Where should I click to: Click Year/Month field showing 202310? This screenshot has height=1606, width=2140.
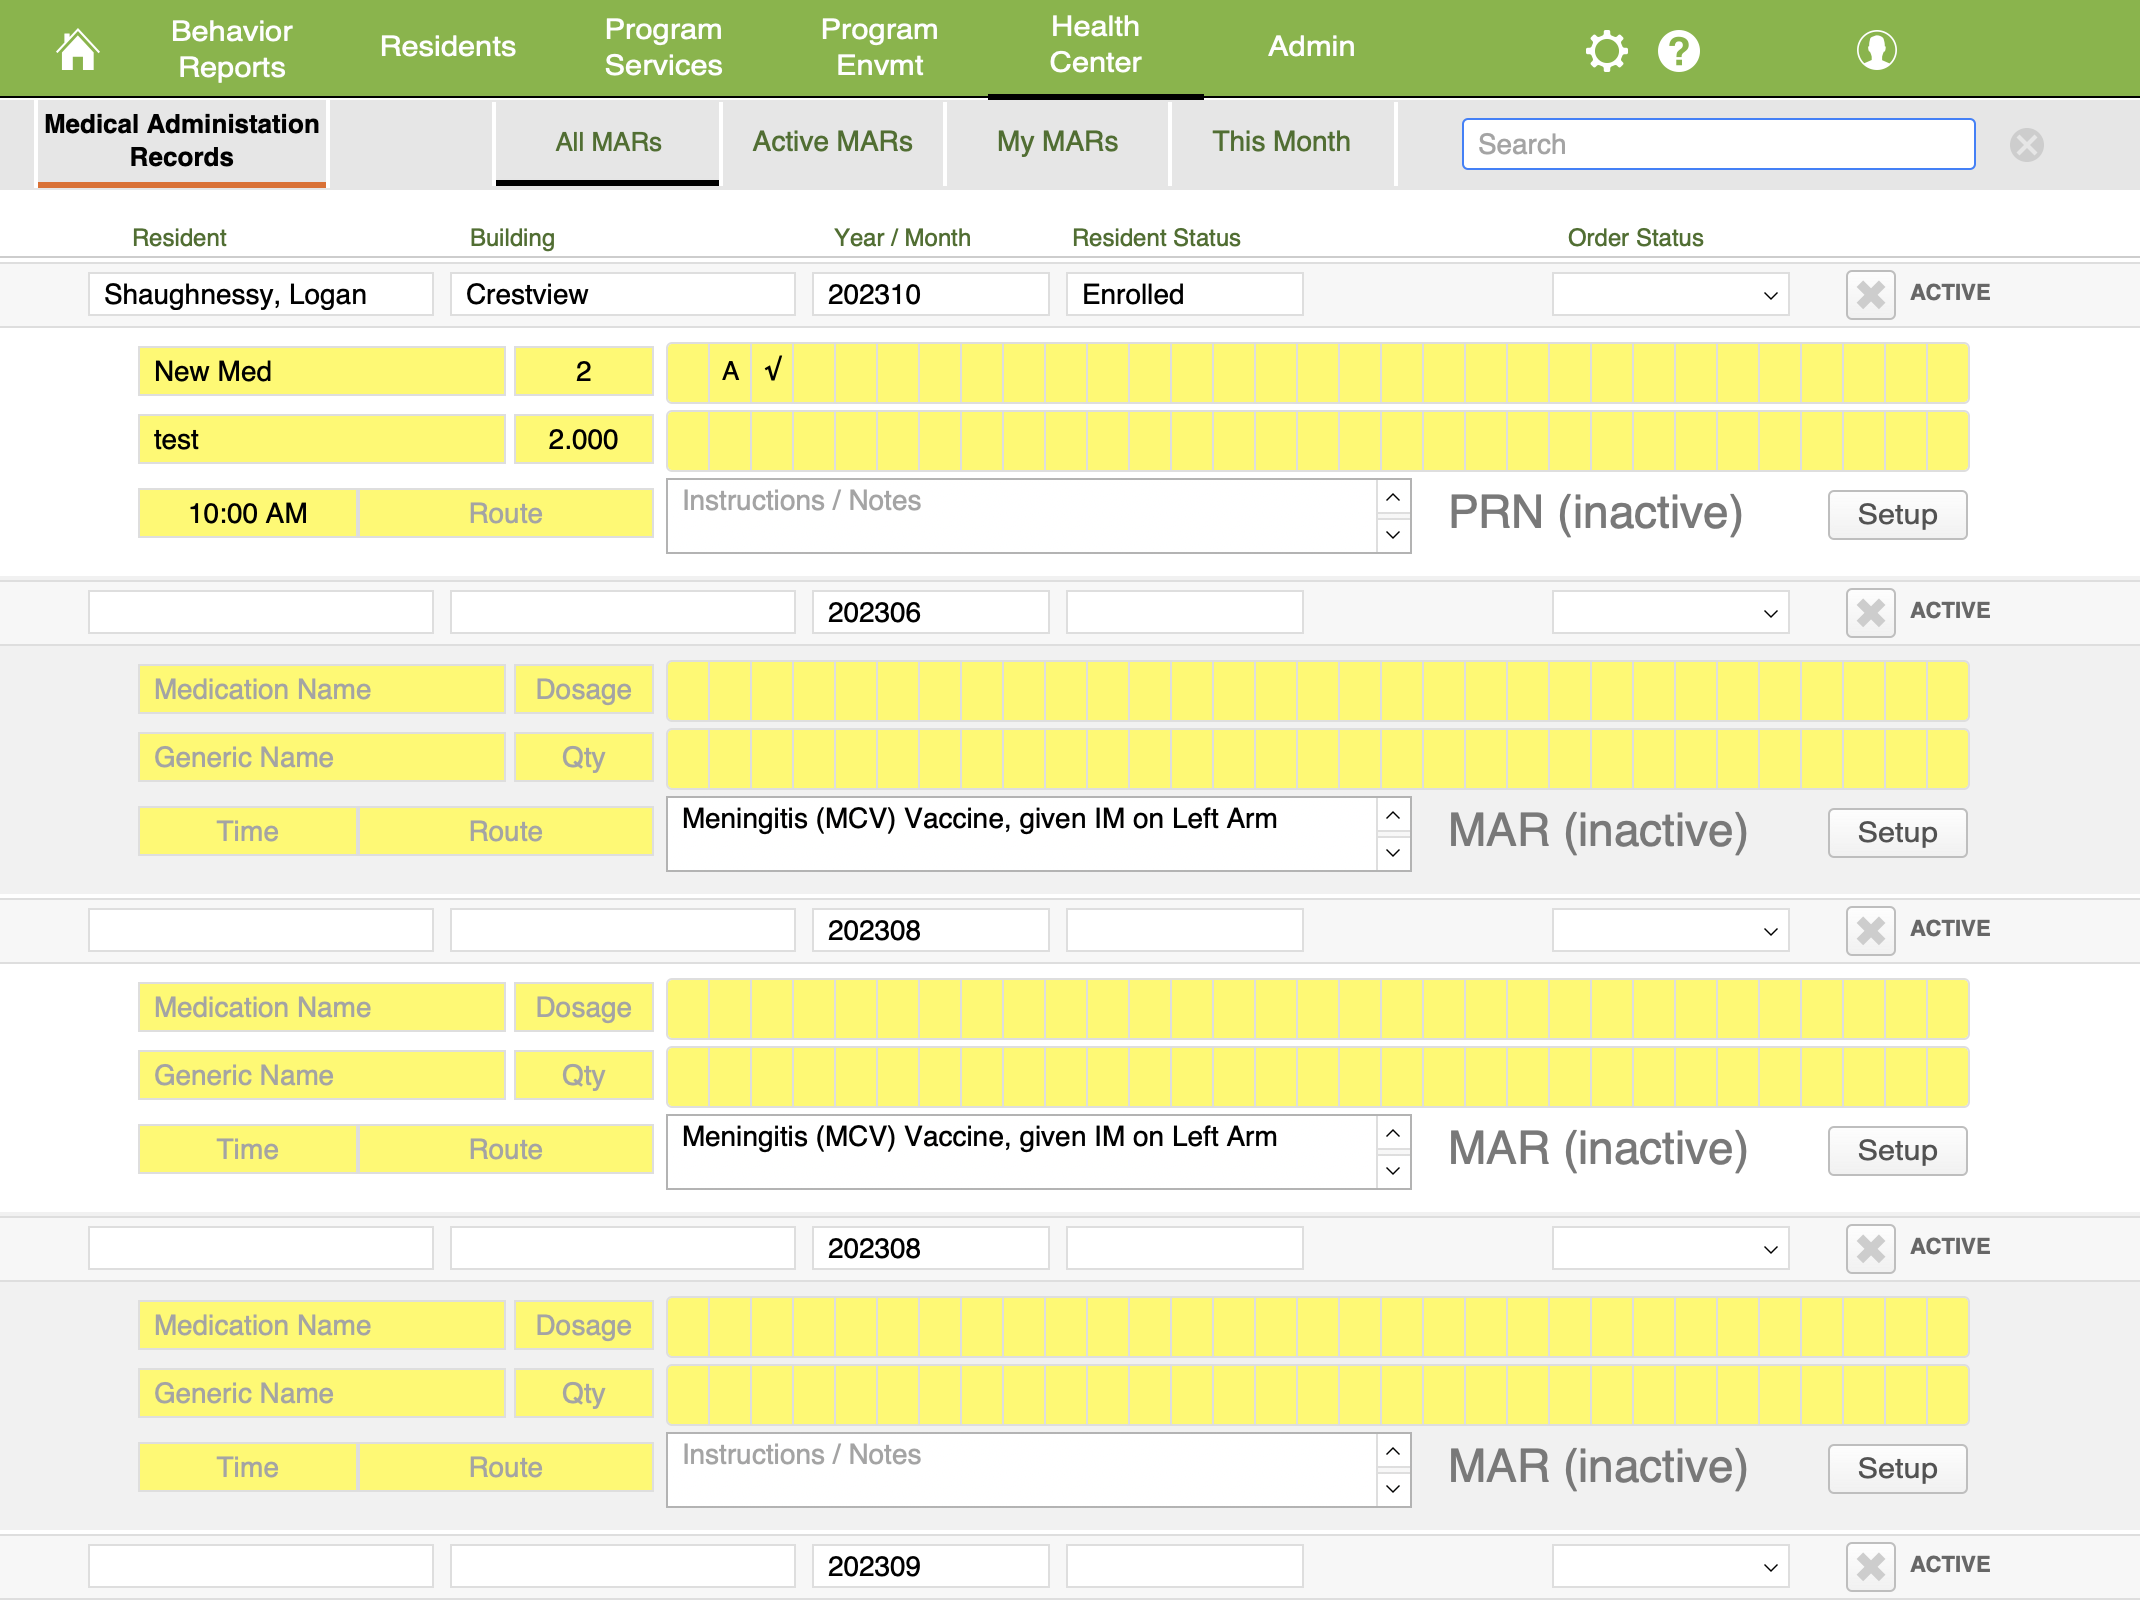931,295
